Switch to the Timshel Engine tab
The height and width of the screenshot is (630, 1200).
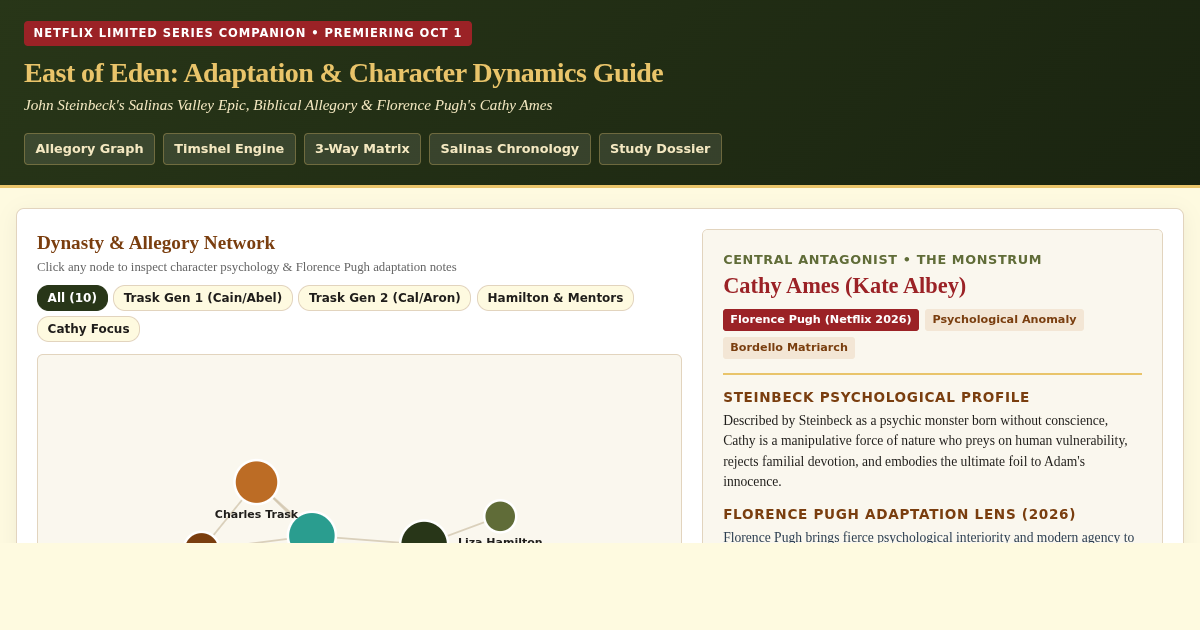coord(229,149)
